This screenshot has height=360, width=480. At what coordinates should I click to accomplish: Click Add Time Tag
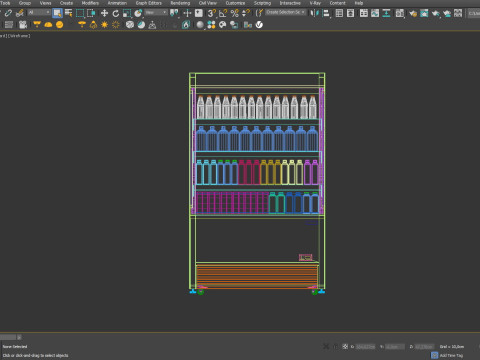(x=451, y=355)
